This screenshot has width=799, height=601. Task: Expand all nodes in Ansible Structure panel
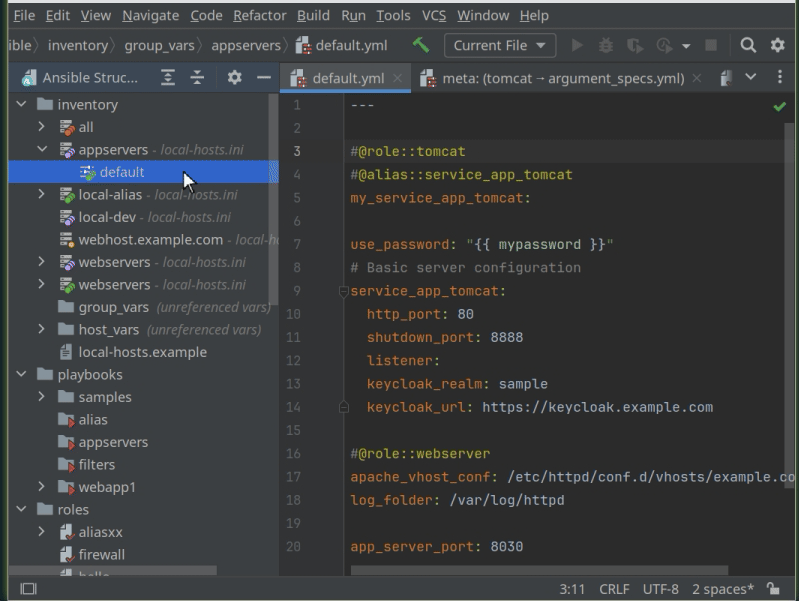coord(168,77)
